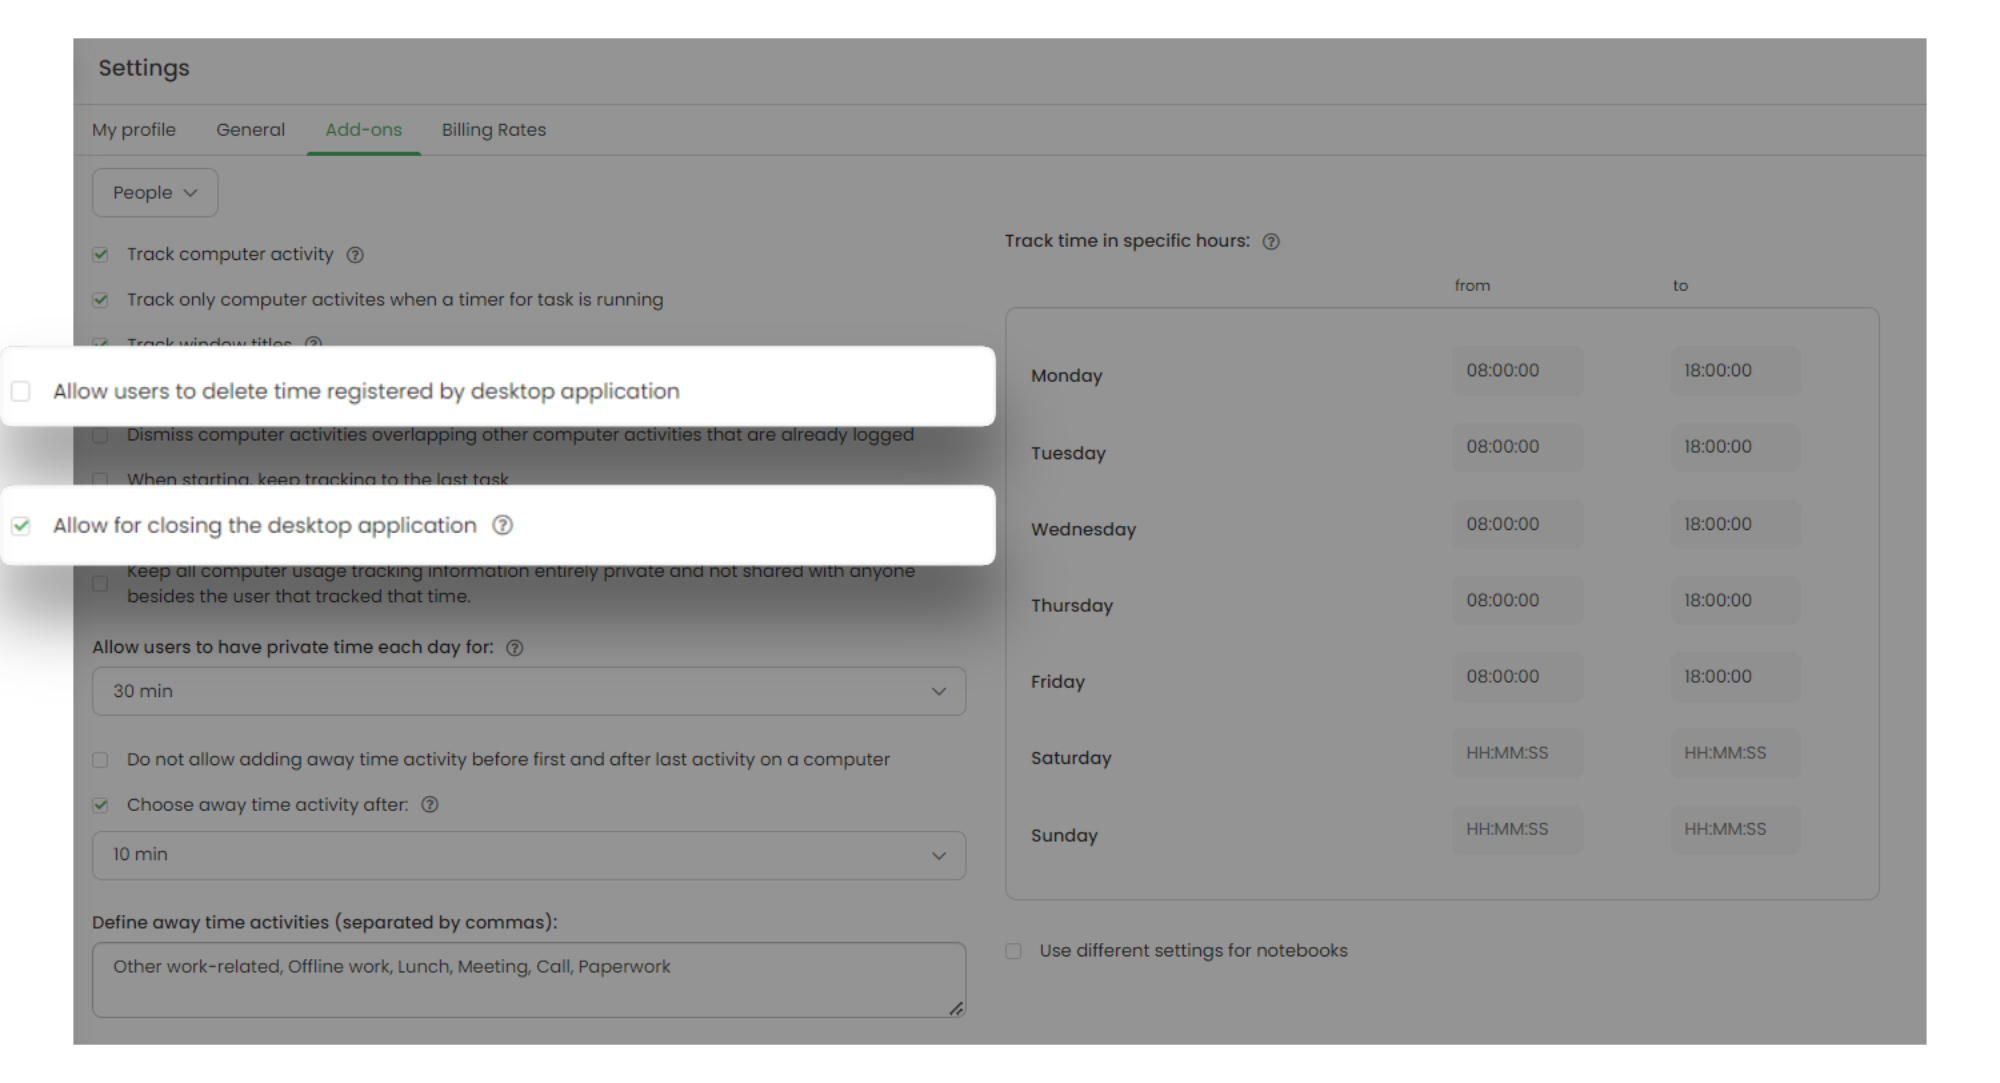Open the People dropdown
Viewport: 2000px width, 1083px height.
(155, 193)
